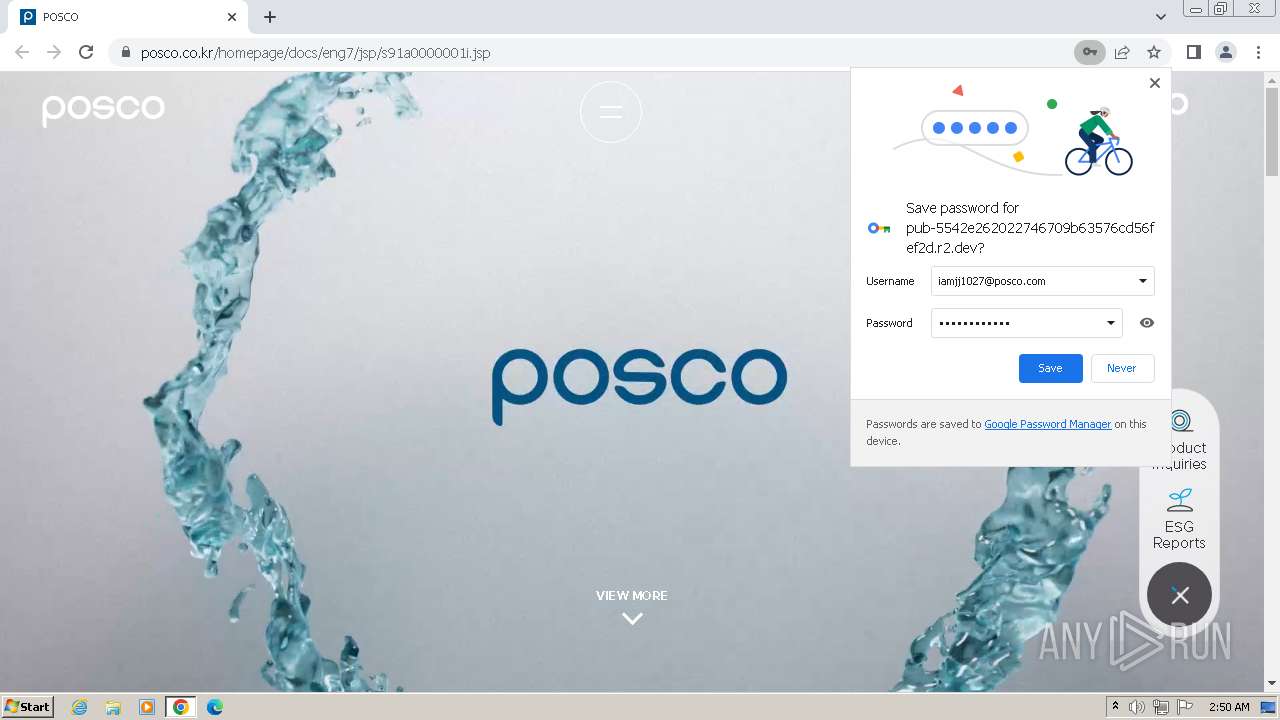Share this page icon

[1122, 52]
